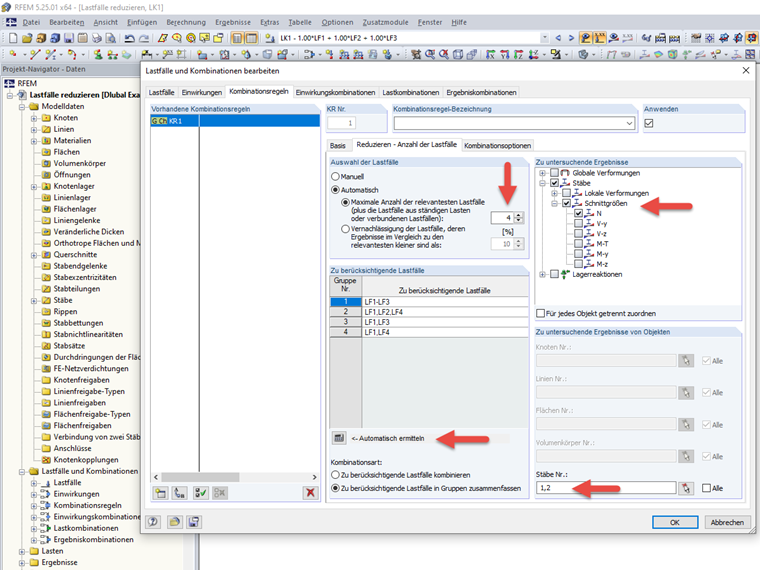Screen dimensions: 760x570
Task: Click the Y-axis view icon in the toolbar
Action: [x=504, y=55]
